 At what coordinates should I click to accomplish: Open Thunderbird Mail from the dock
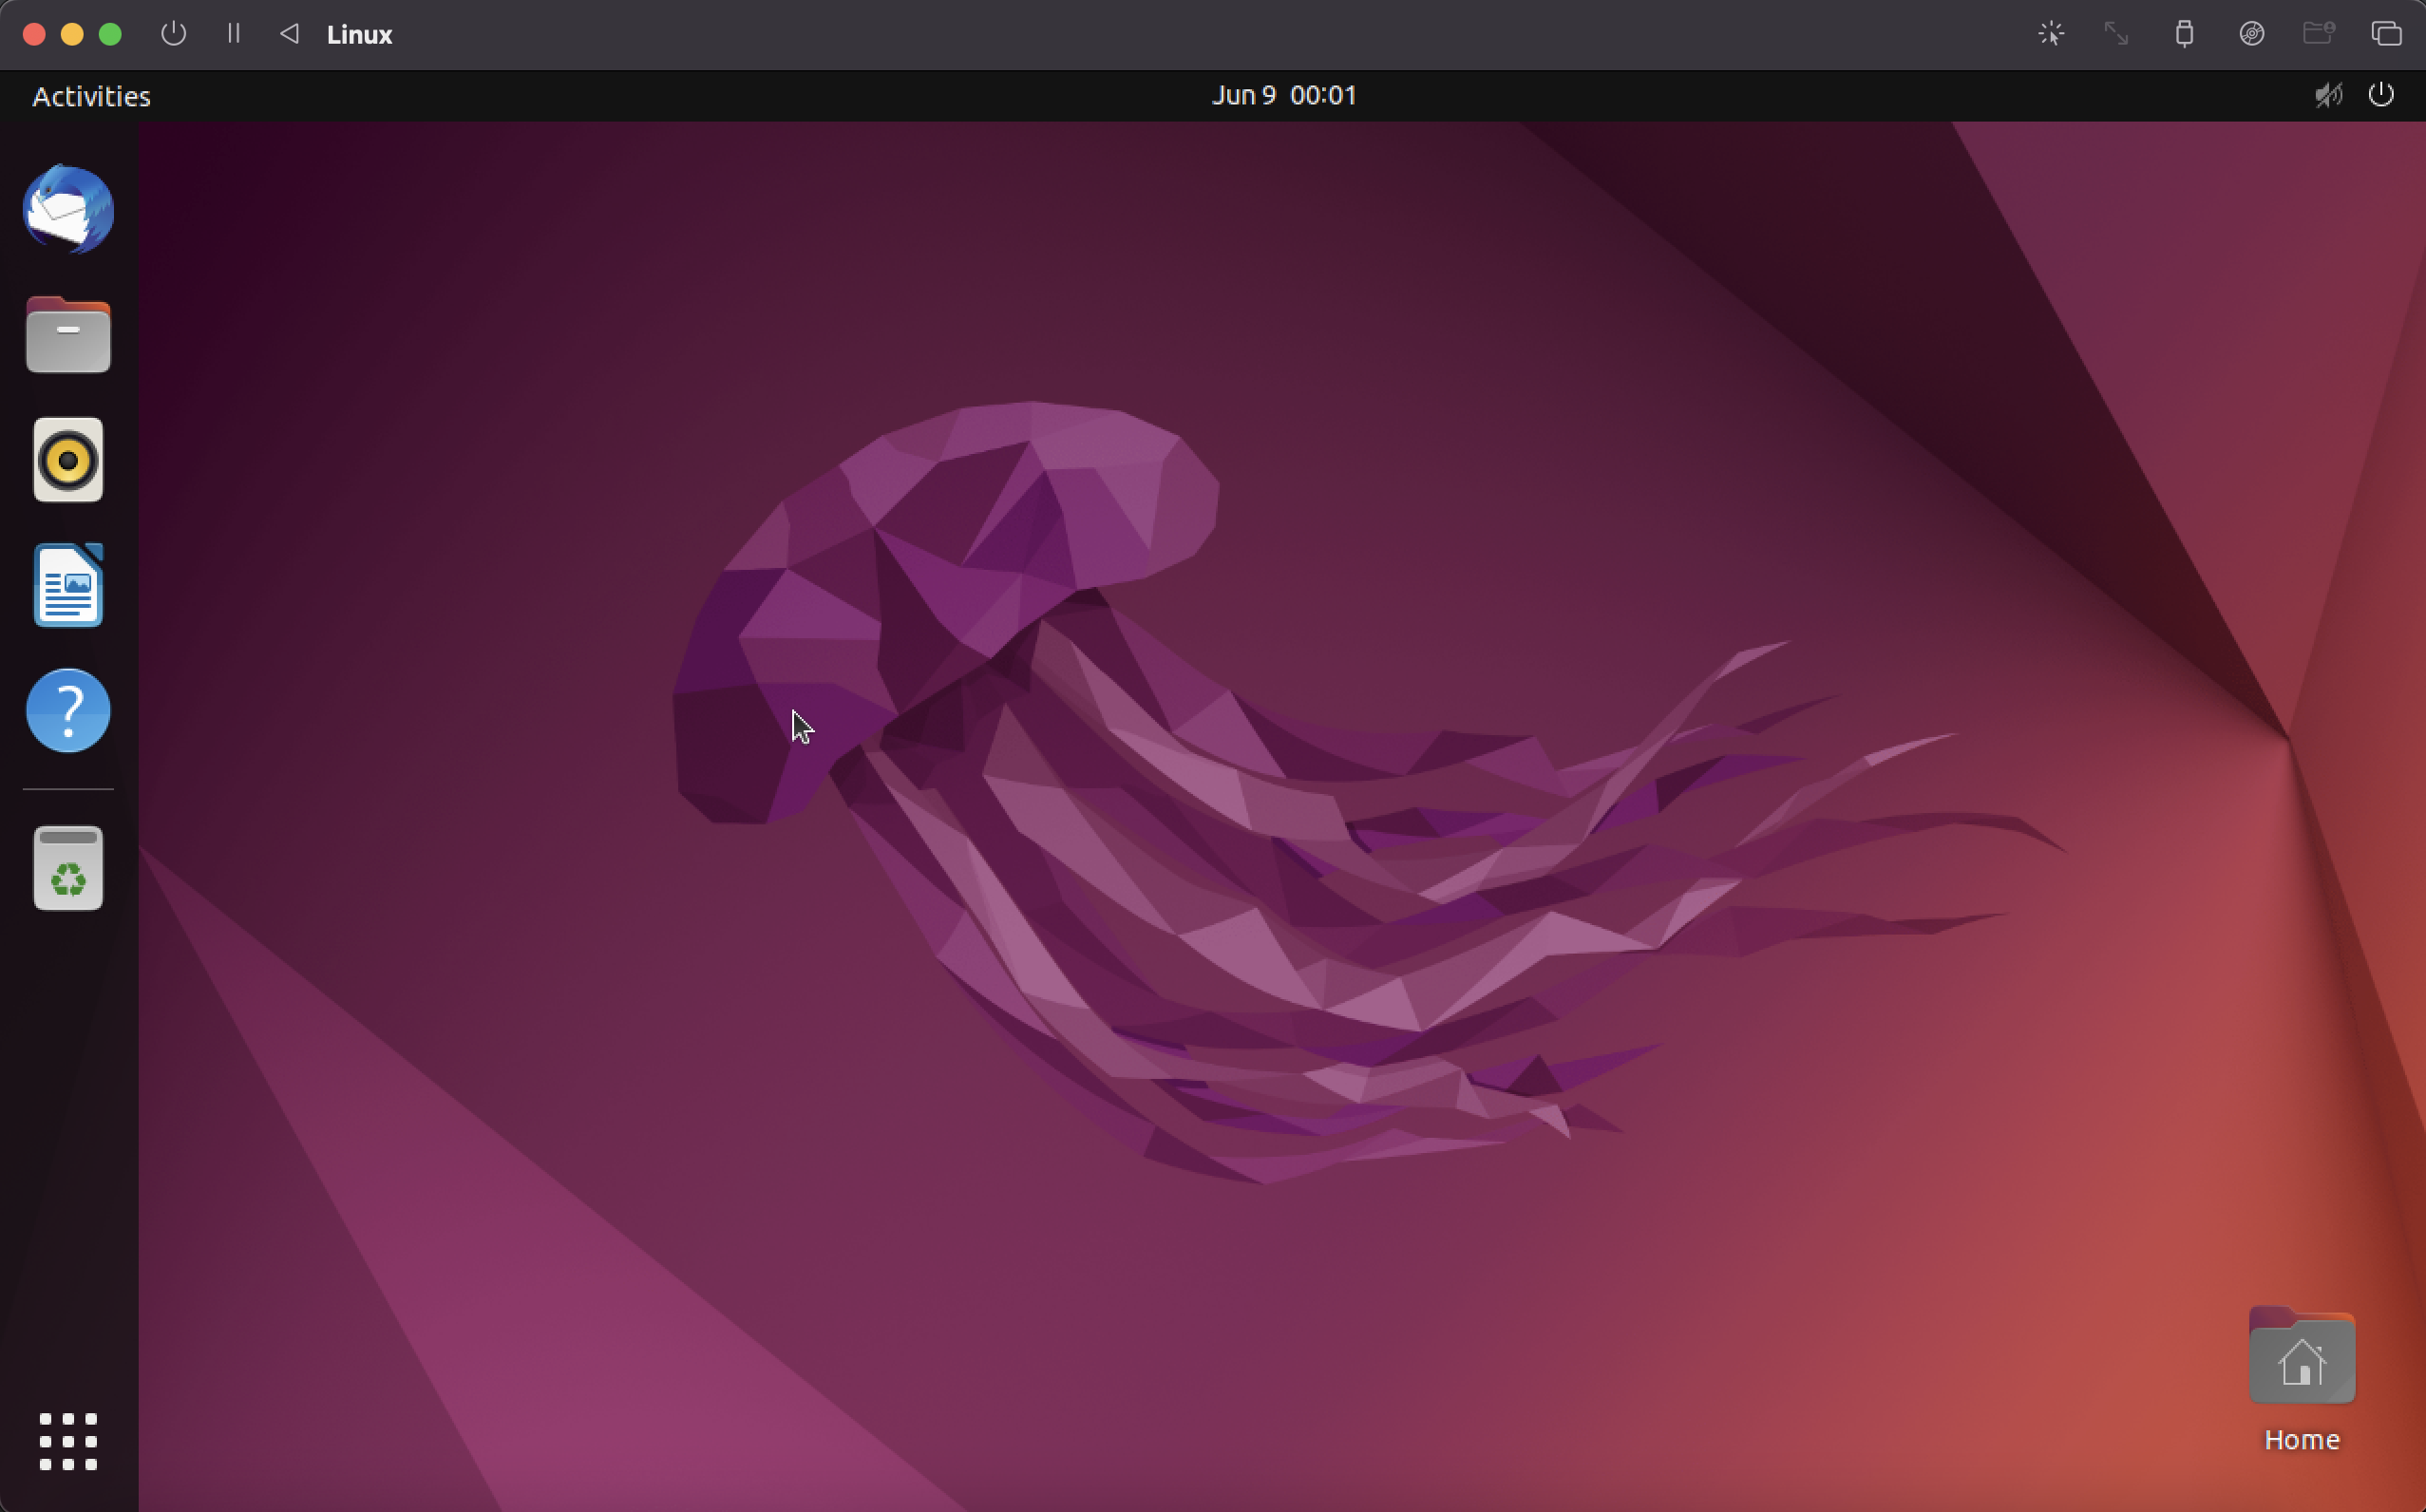pyautogui.click(x=68, y=210)
